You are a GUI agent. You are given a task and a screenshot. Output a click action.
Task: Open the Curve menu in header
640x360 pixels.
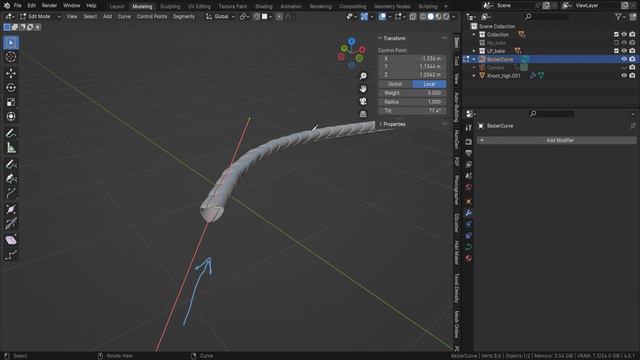pyautogui.click(x=124, y=17)
